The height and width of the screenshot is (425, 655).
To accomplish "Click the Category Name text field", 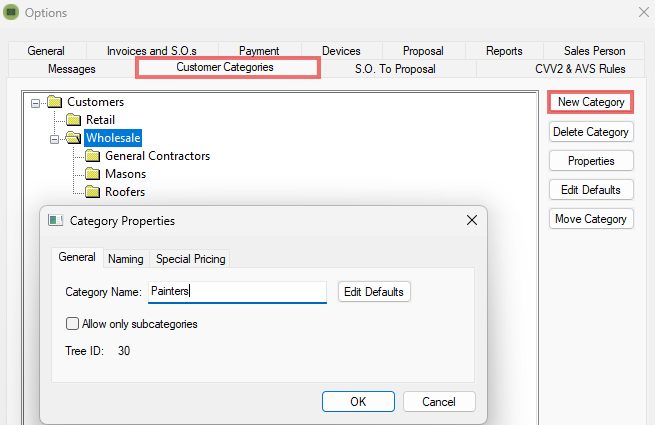I will click(x=237, y=292).
